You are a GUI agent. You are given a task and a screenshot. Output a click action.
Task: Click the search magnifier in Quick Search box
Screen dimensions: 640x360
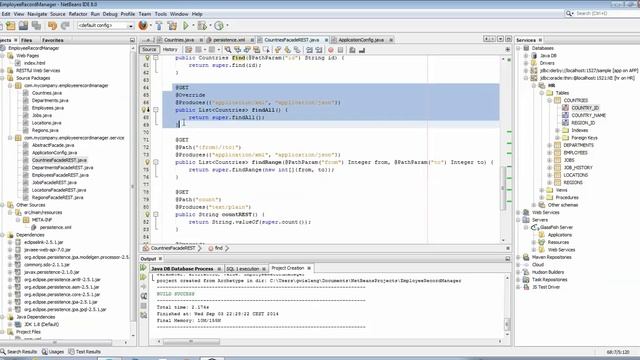pyautogui.click(x=569, y=13)
